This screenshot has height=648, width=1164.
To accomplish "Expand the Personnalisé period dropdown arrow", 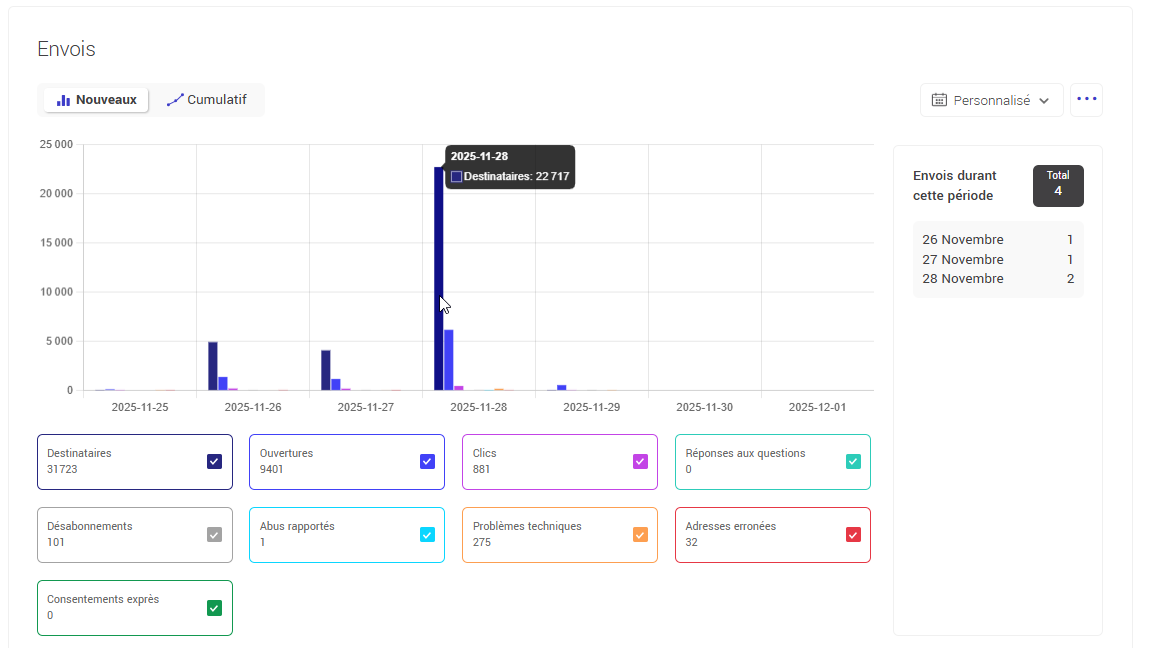I will (x=1044, y=101).
